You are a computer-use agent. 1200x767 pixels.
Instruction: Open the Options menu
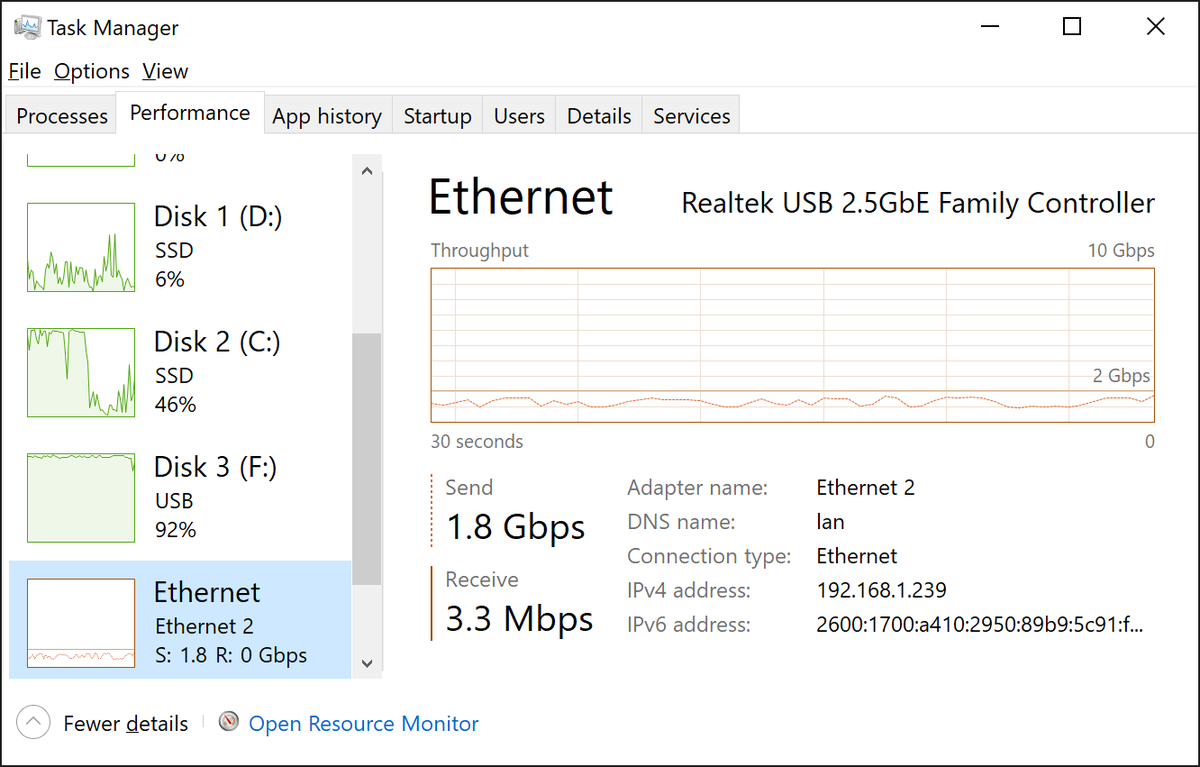pos(91,71)
